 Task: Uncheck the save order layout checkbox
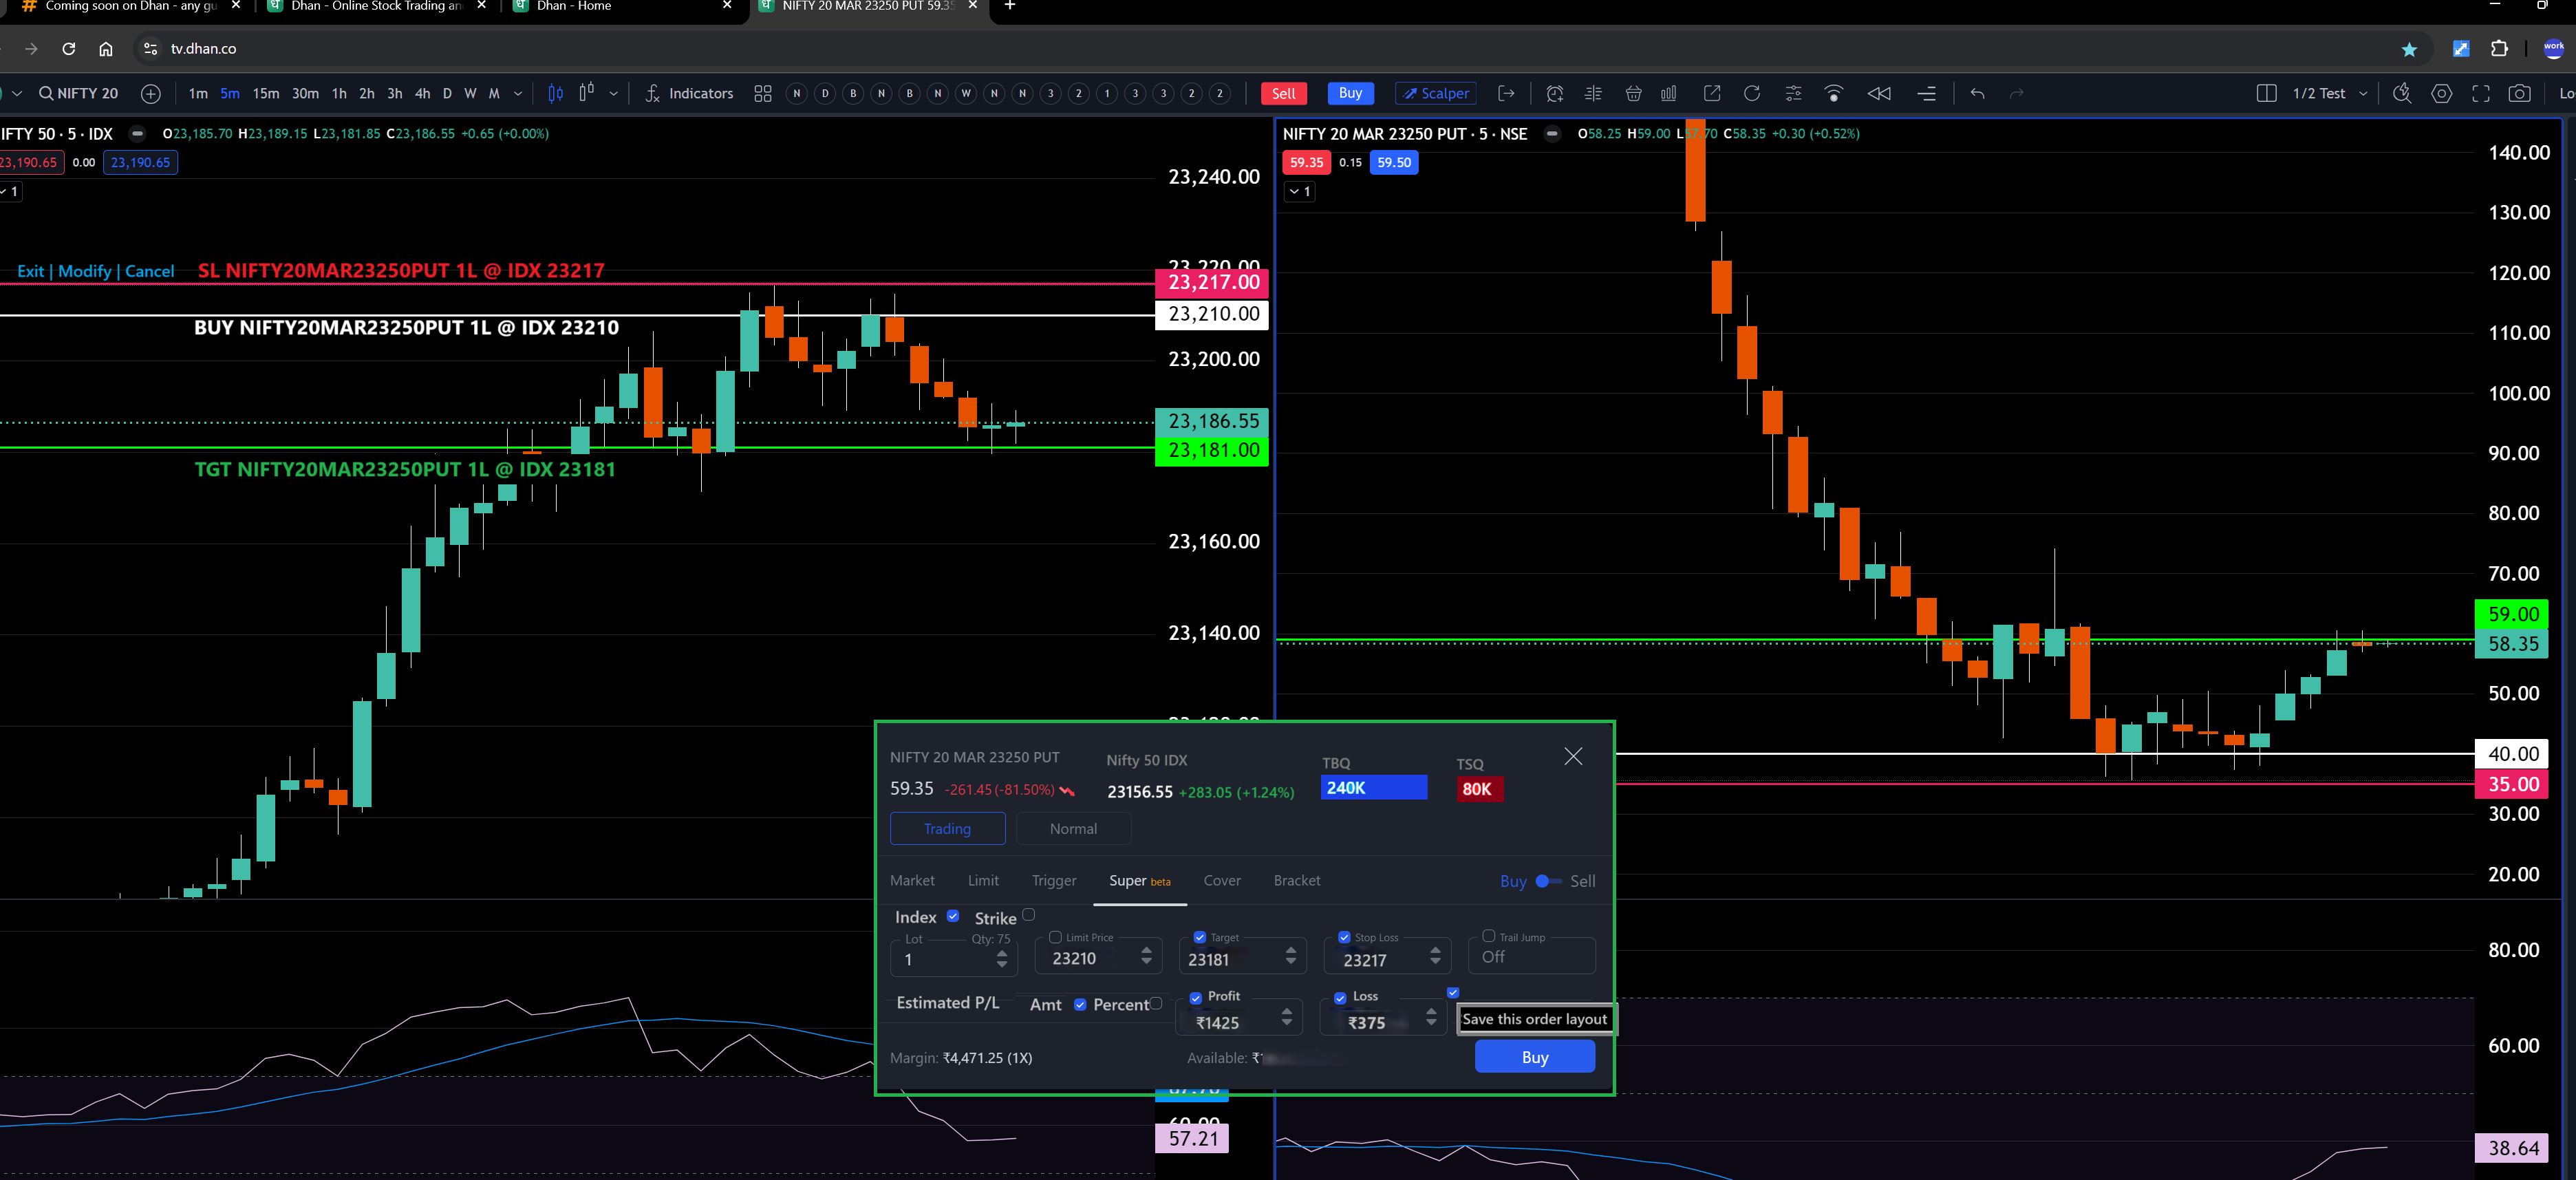1453,992
